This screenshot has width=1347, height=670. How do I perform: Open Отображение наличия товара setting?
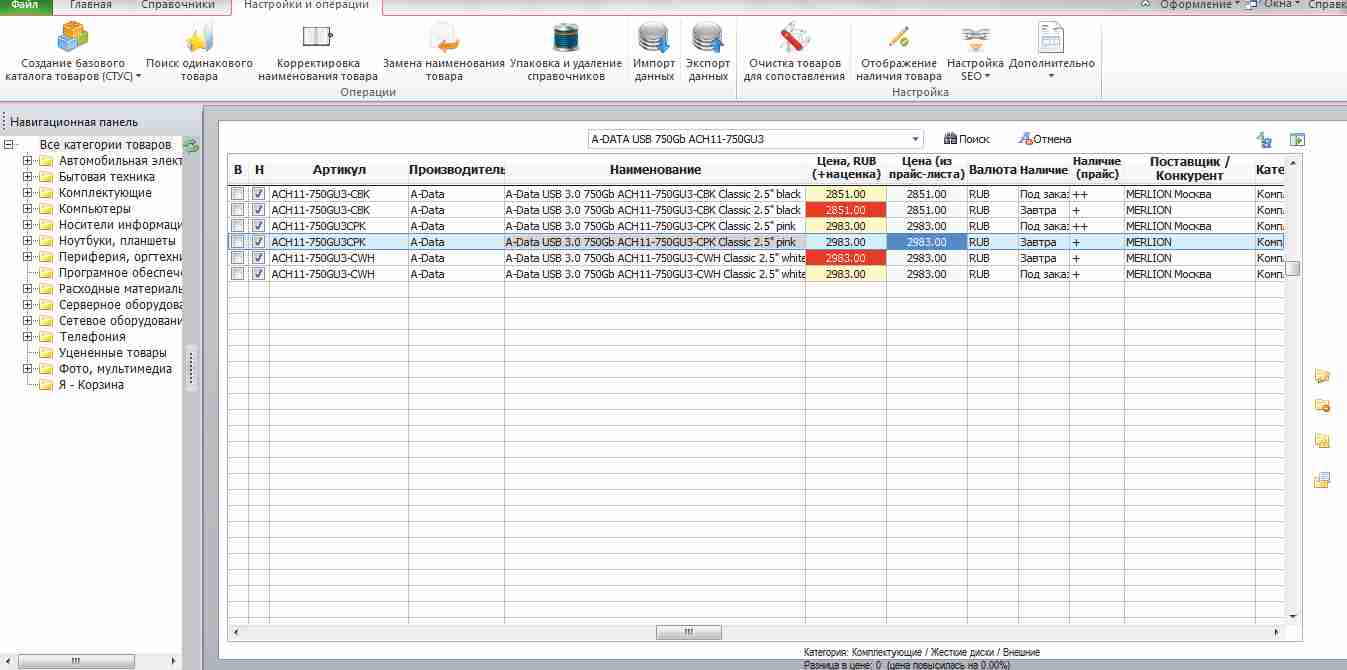899,50
